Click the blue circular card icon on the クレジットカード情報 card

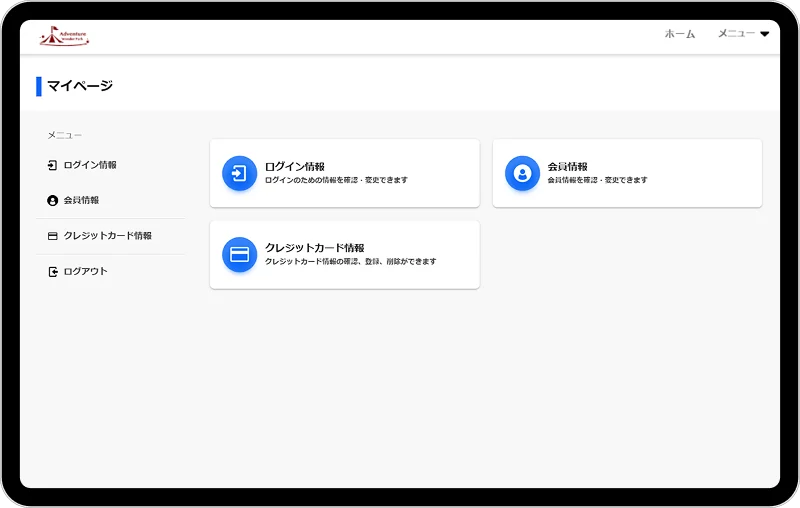click(x=239, y=254)
